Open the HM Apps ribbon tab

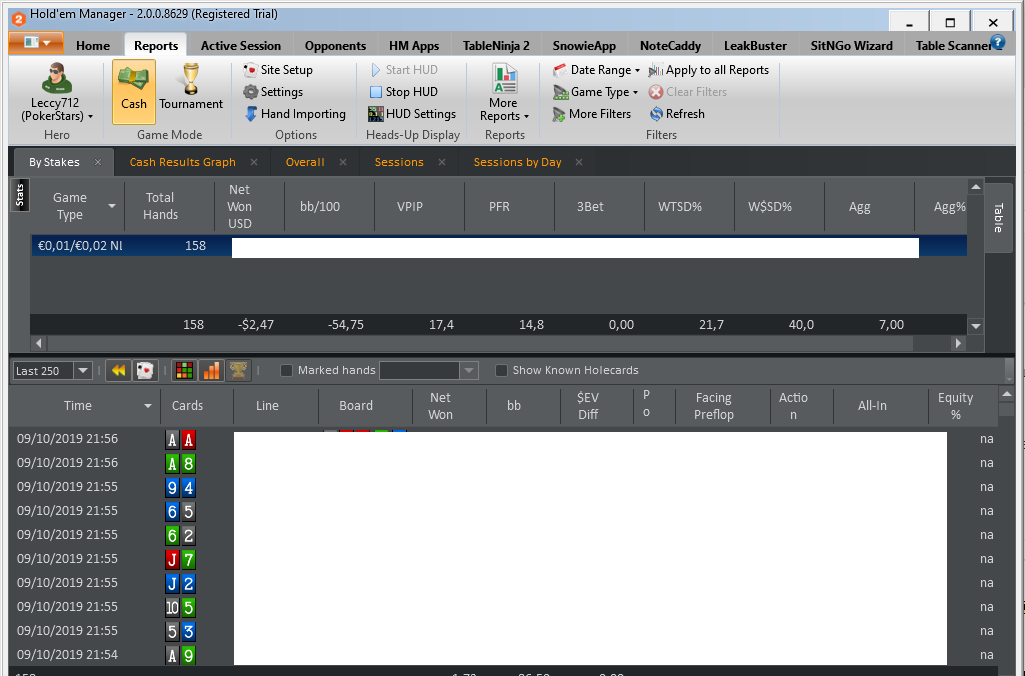(414, 46)
